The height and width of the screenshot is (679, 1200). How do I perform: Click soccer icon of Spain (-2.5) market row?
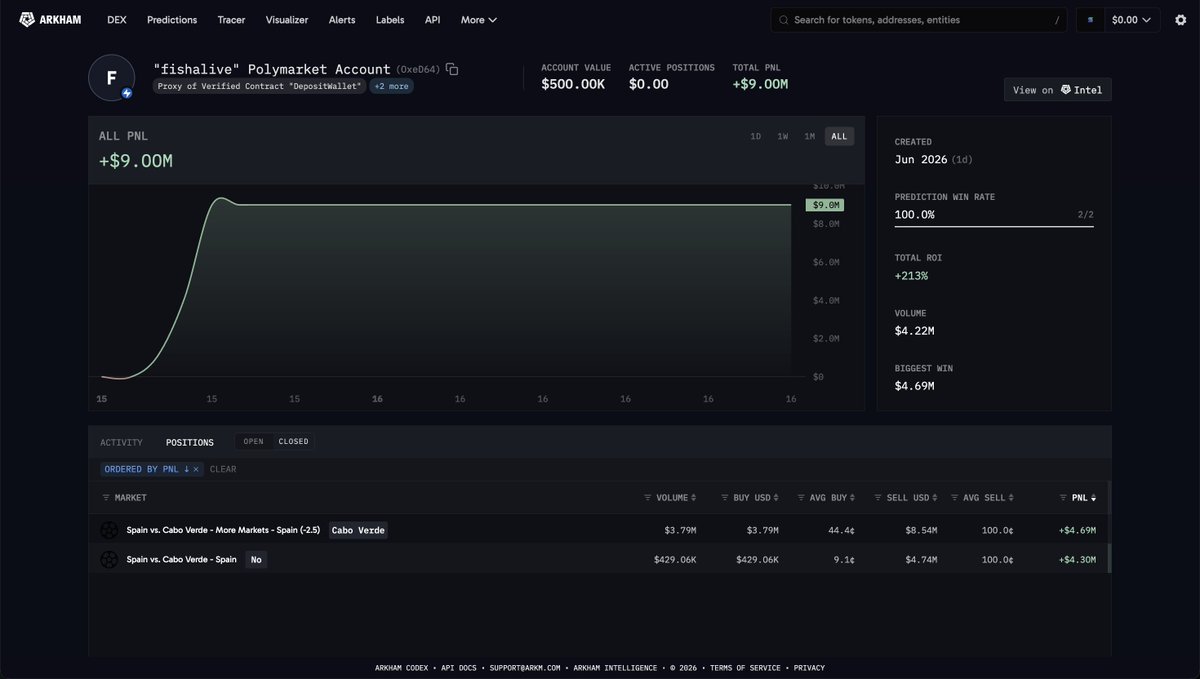(109, 530)
